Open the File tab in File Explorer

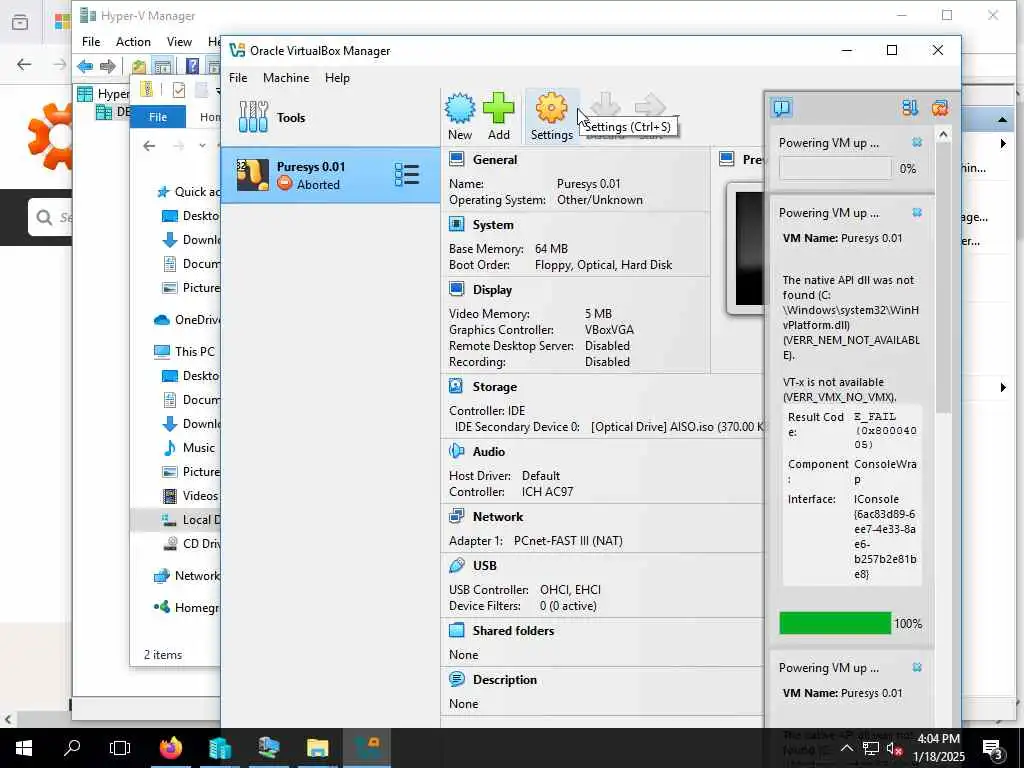[158, 117]
